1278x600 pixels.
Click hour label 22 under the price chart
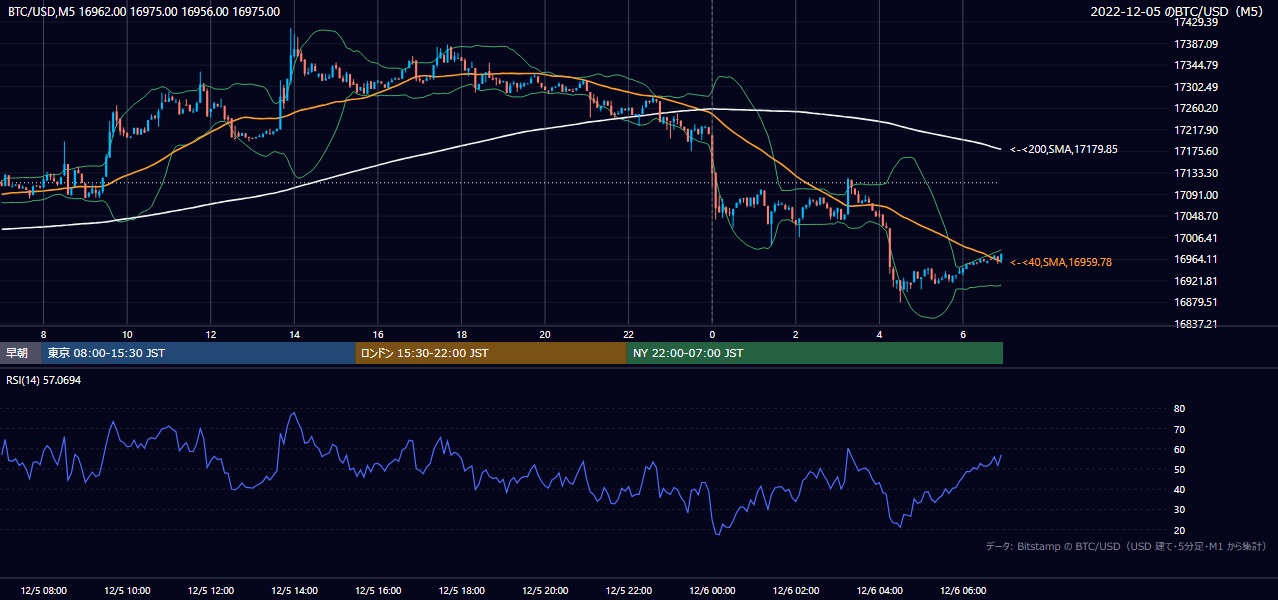(628, 333)
